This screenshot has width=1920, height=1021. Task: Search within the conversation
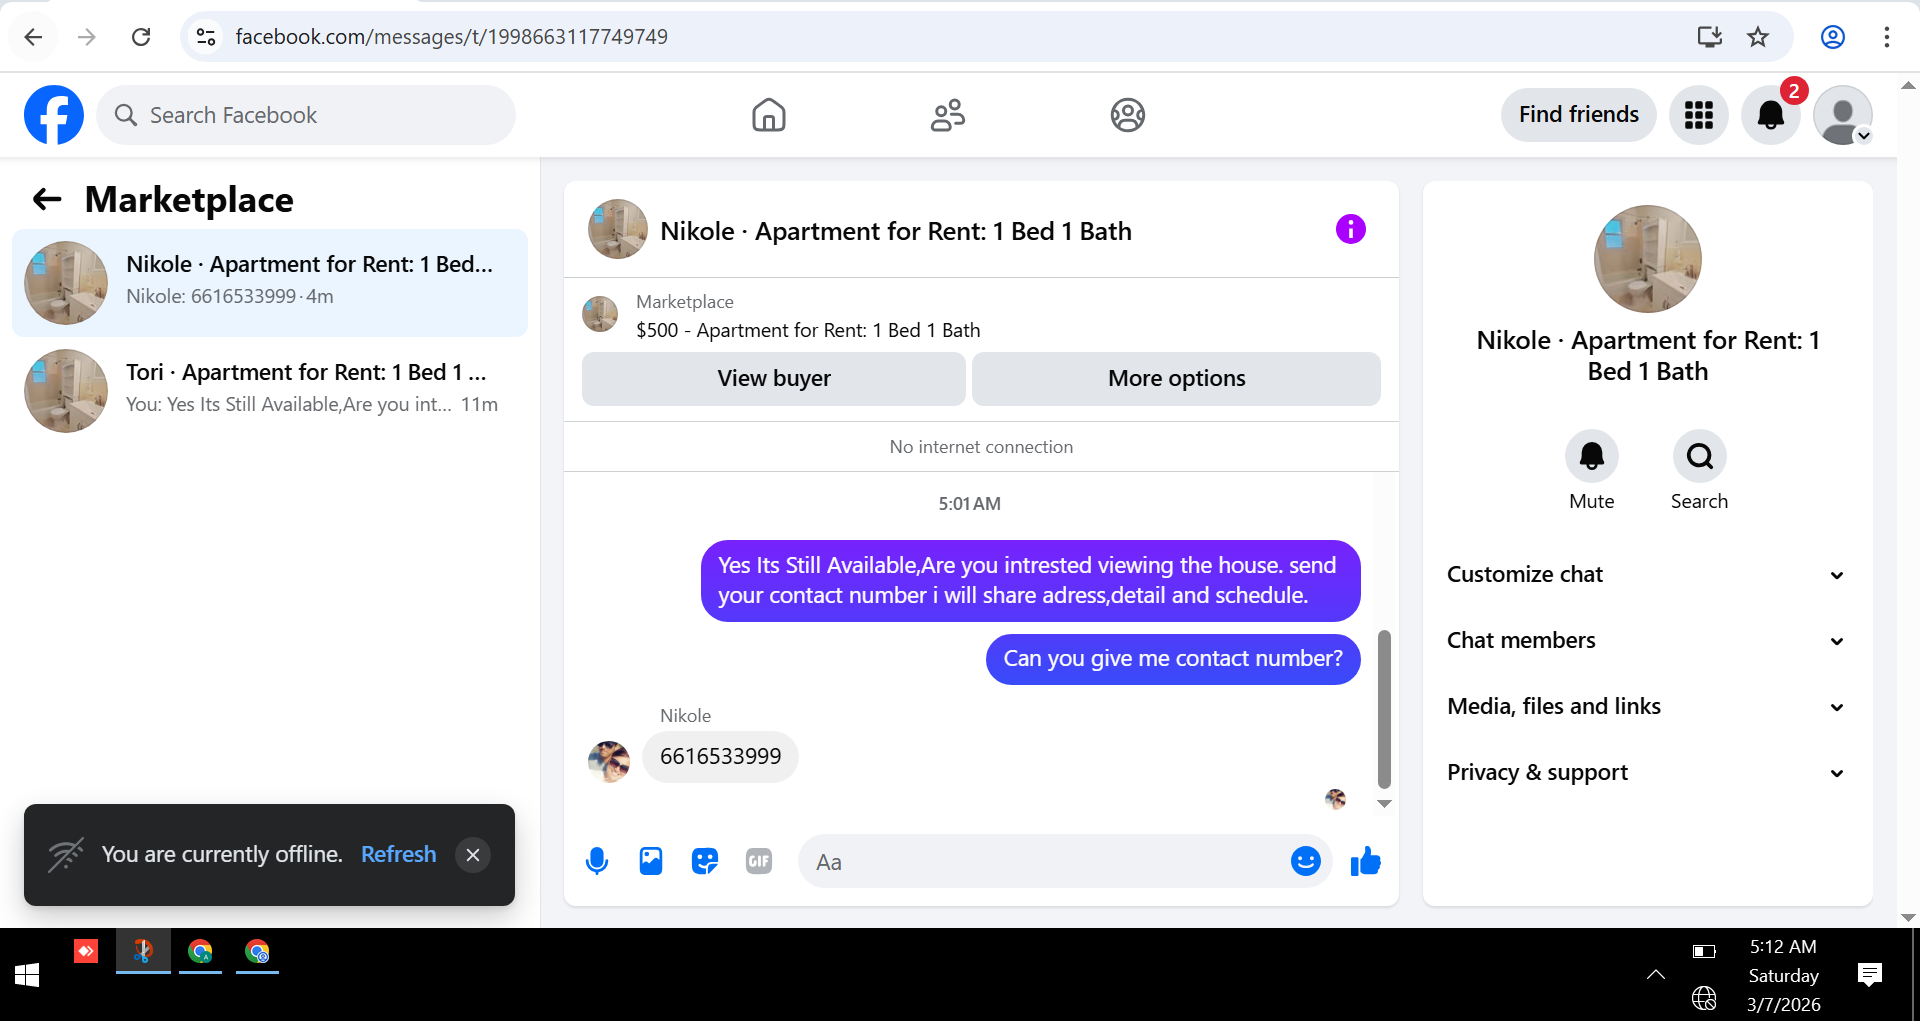[x=1699, y=456]
